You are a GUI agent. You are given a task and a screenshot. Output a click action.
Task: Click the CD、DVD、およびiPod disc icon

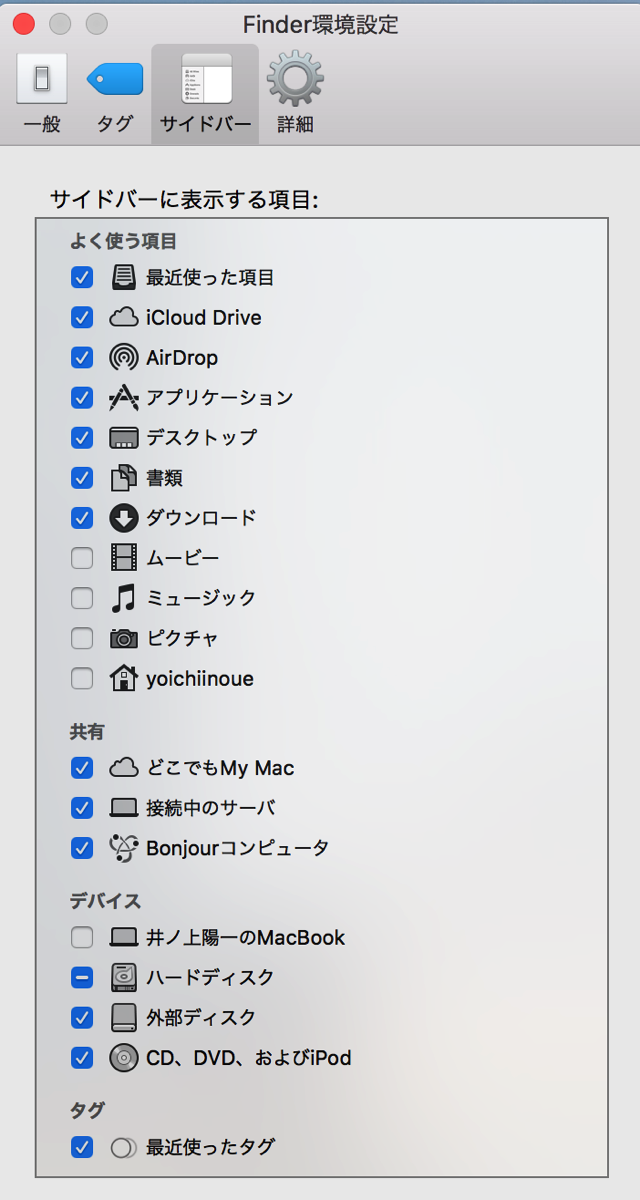123,1057
